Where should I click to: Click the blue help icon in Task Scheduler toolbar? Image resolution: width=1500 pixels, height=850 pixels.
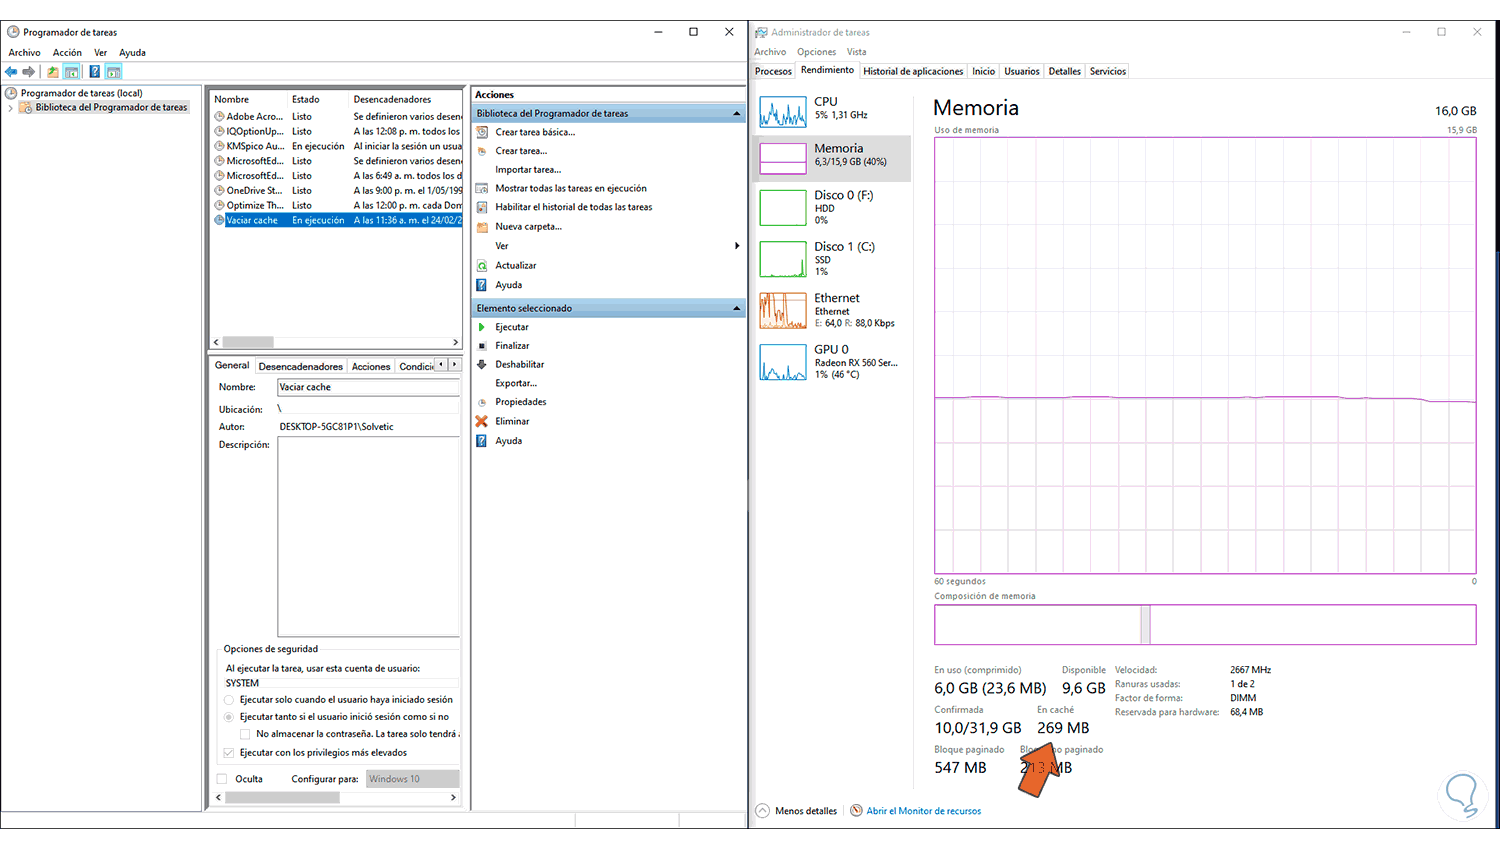coord(94,72)
